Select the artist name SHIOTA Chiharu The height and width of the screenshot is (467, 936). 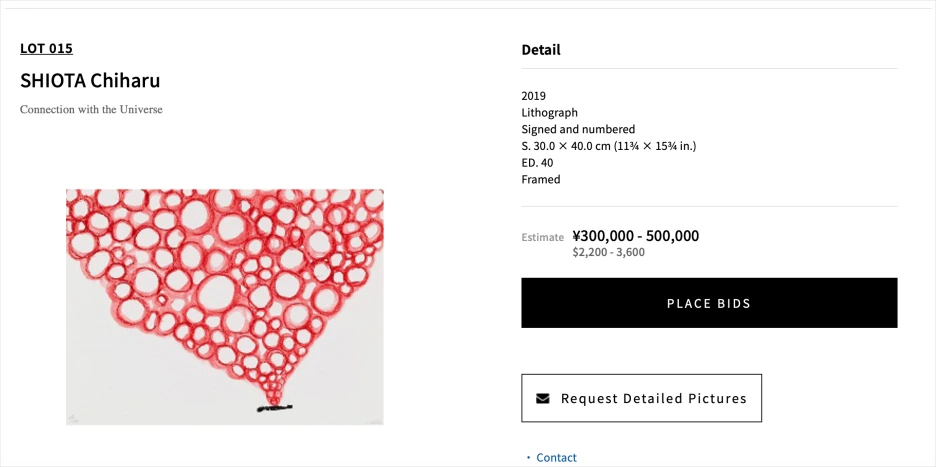click(90, 81)
